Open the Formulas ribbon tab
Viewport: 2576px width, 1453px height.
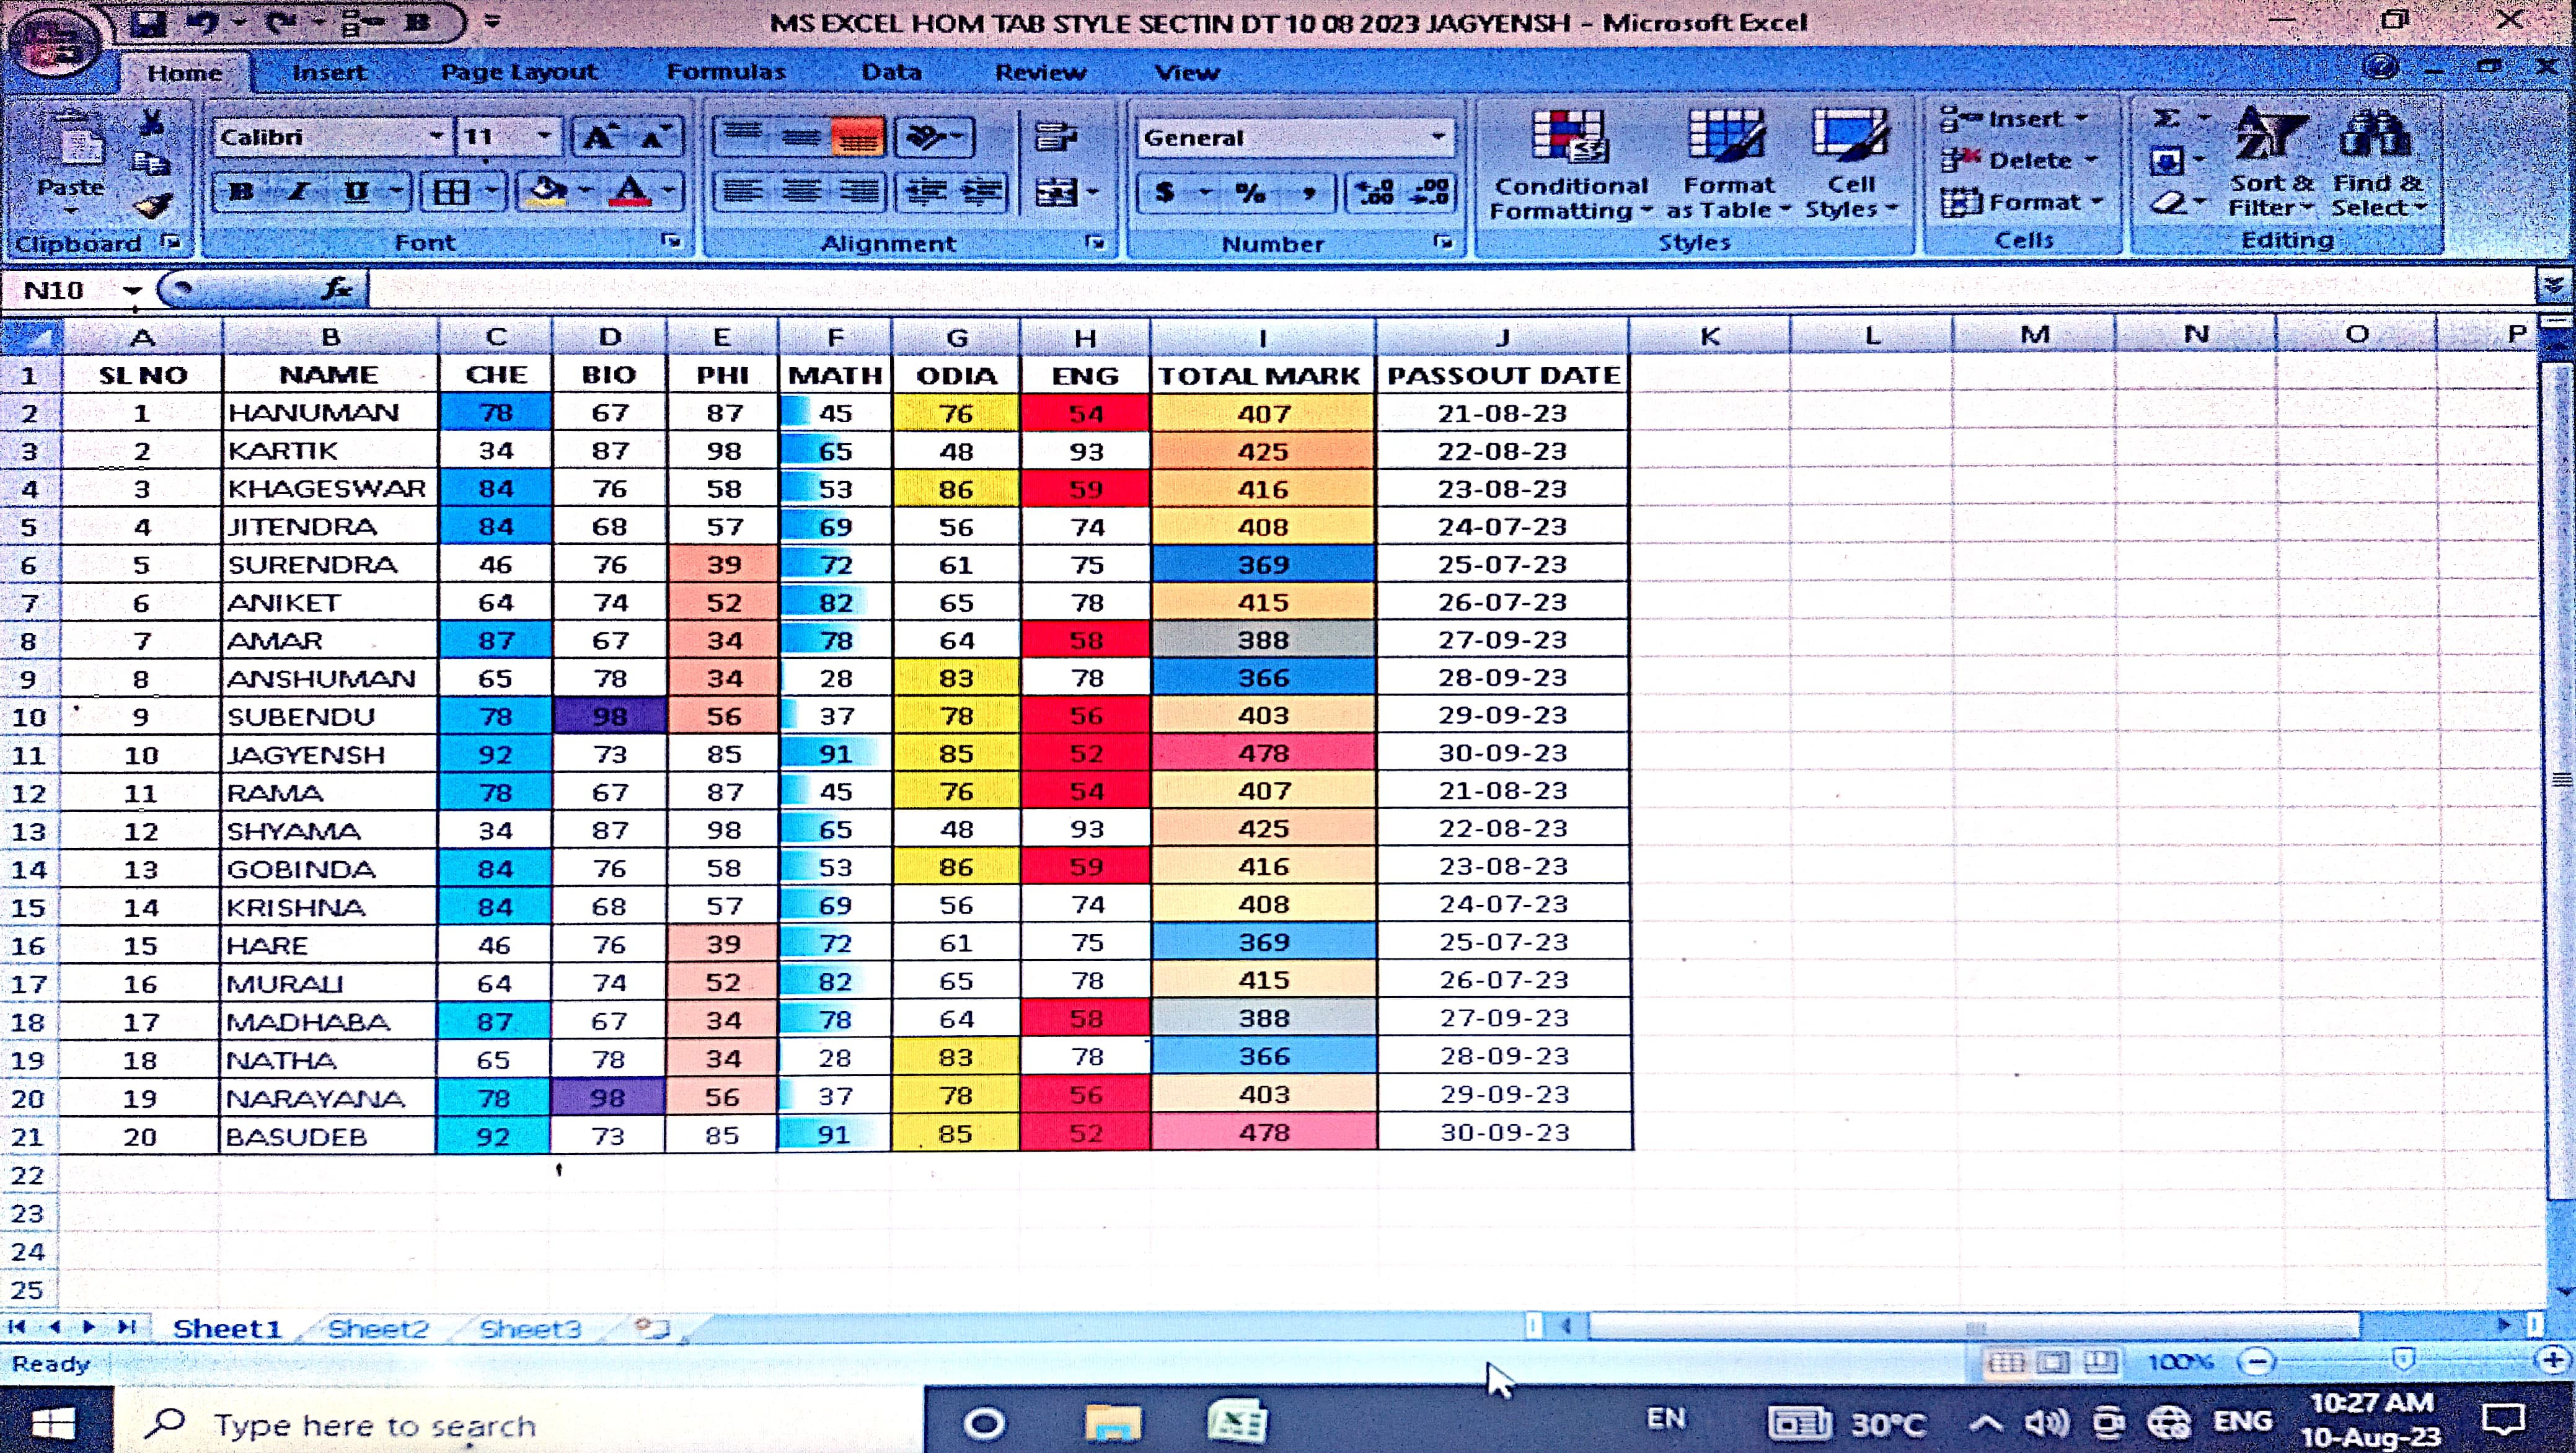[x=725, y=72]
